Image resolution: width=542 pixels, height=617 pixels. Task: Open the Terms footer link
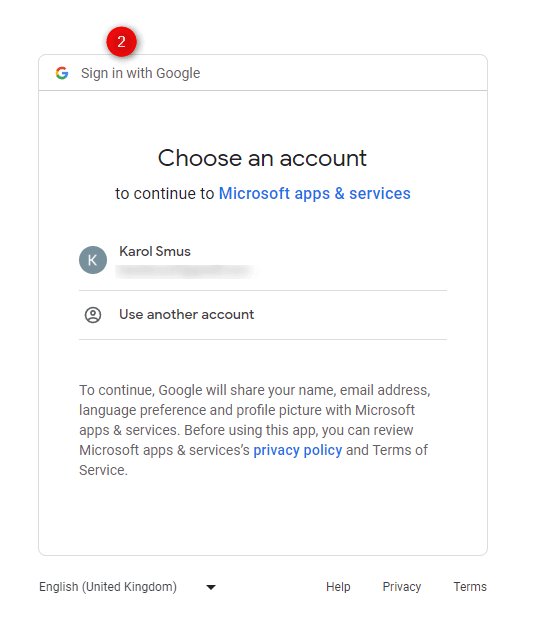(470, 587)
